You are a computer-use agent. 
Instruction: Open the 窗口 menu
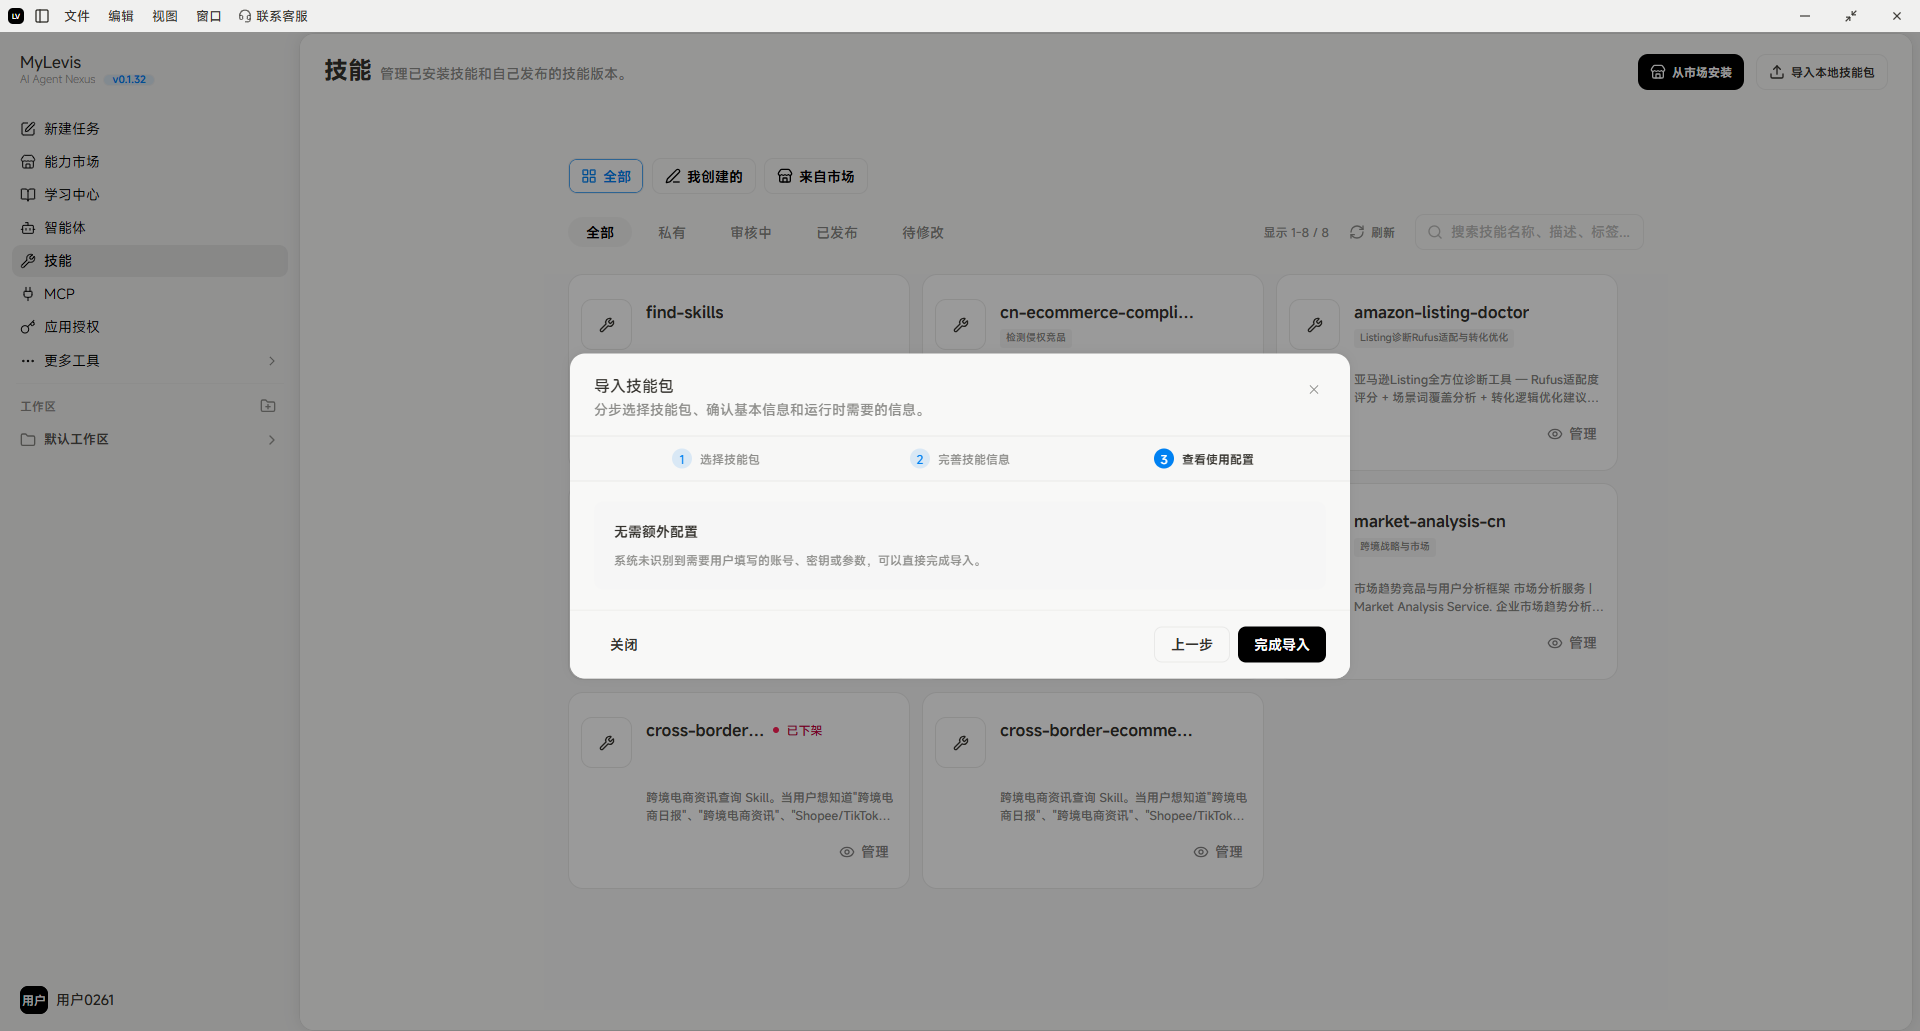[209, 16]
